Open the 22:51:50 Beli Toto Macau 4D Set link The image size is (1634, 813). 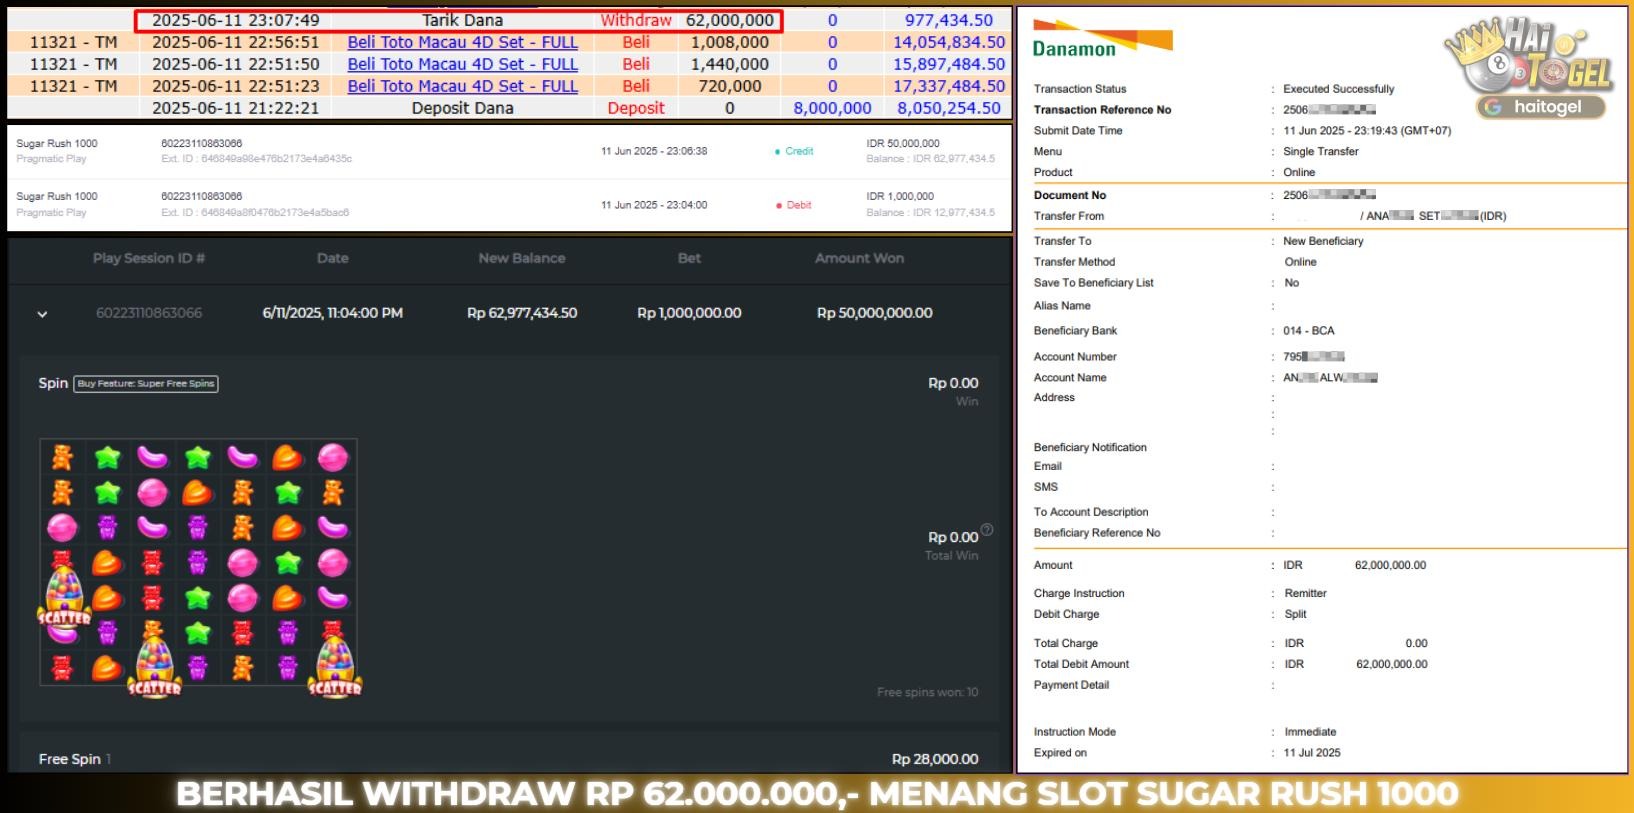tap(462, 64)
